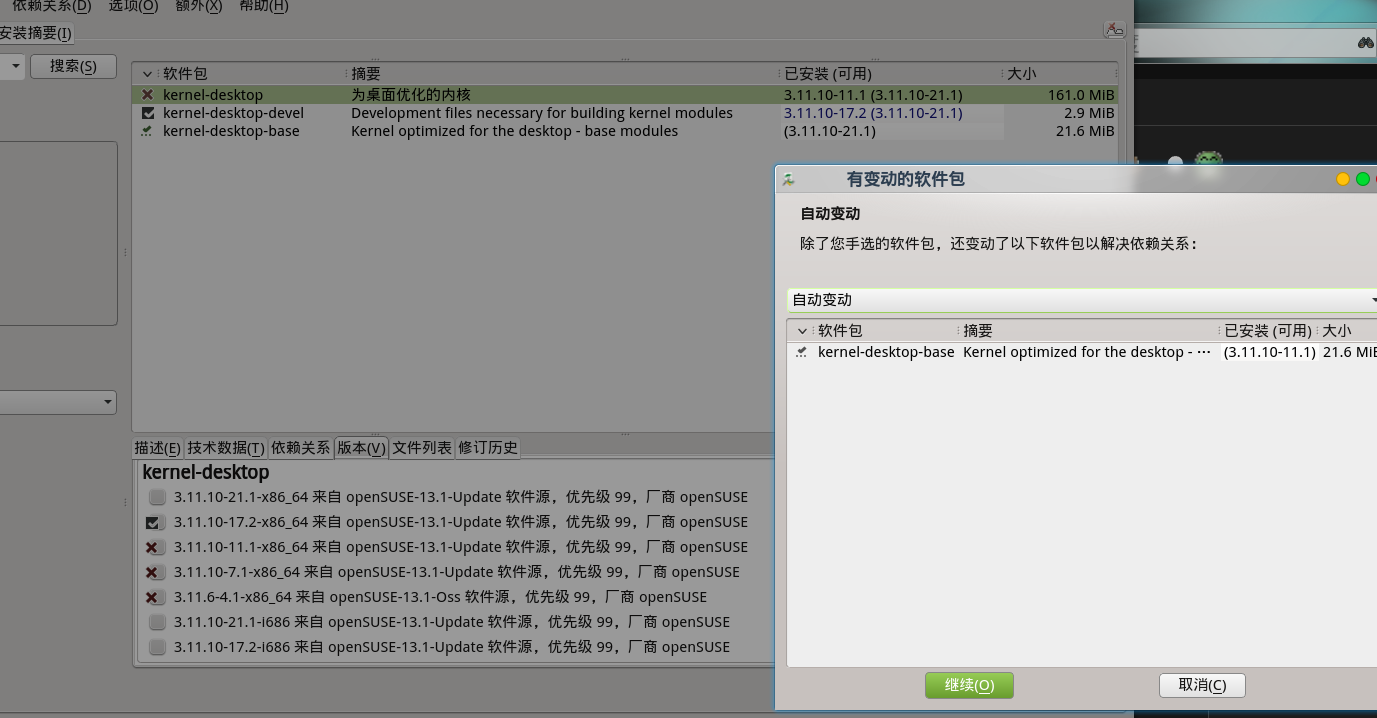
Task: Open the 依赖关系(D) menu
Action: click(x=50, y=6)
